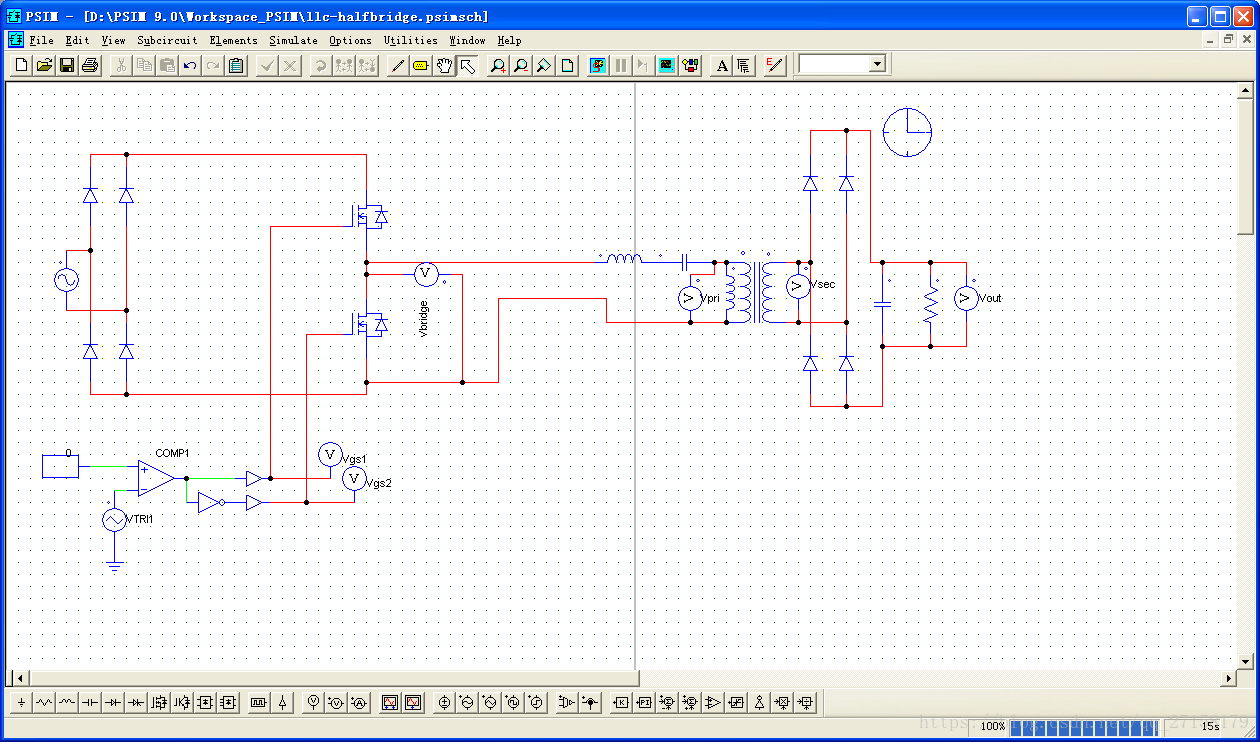Pick DC voltage source from bottom toolbar
The height and width of the screenshot is (742, 1260).
(445, 703)
